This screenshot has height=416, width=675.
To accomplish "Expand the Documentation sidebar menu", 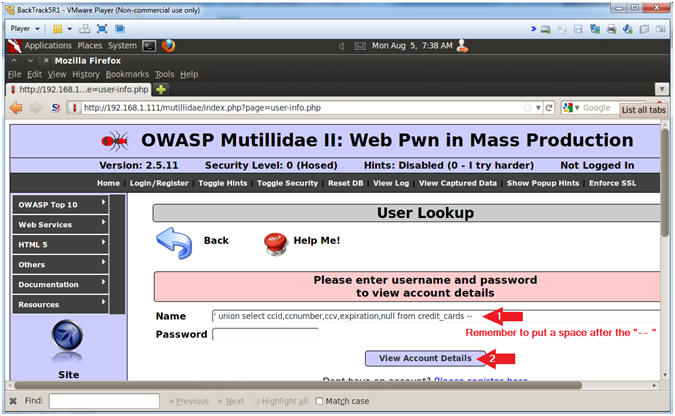I will point(60,284).
